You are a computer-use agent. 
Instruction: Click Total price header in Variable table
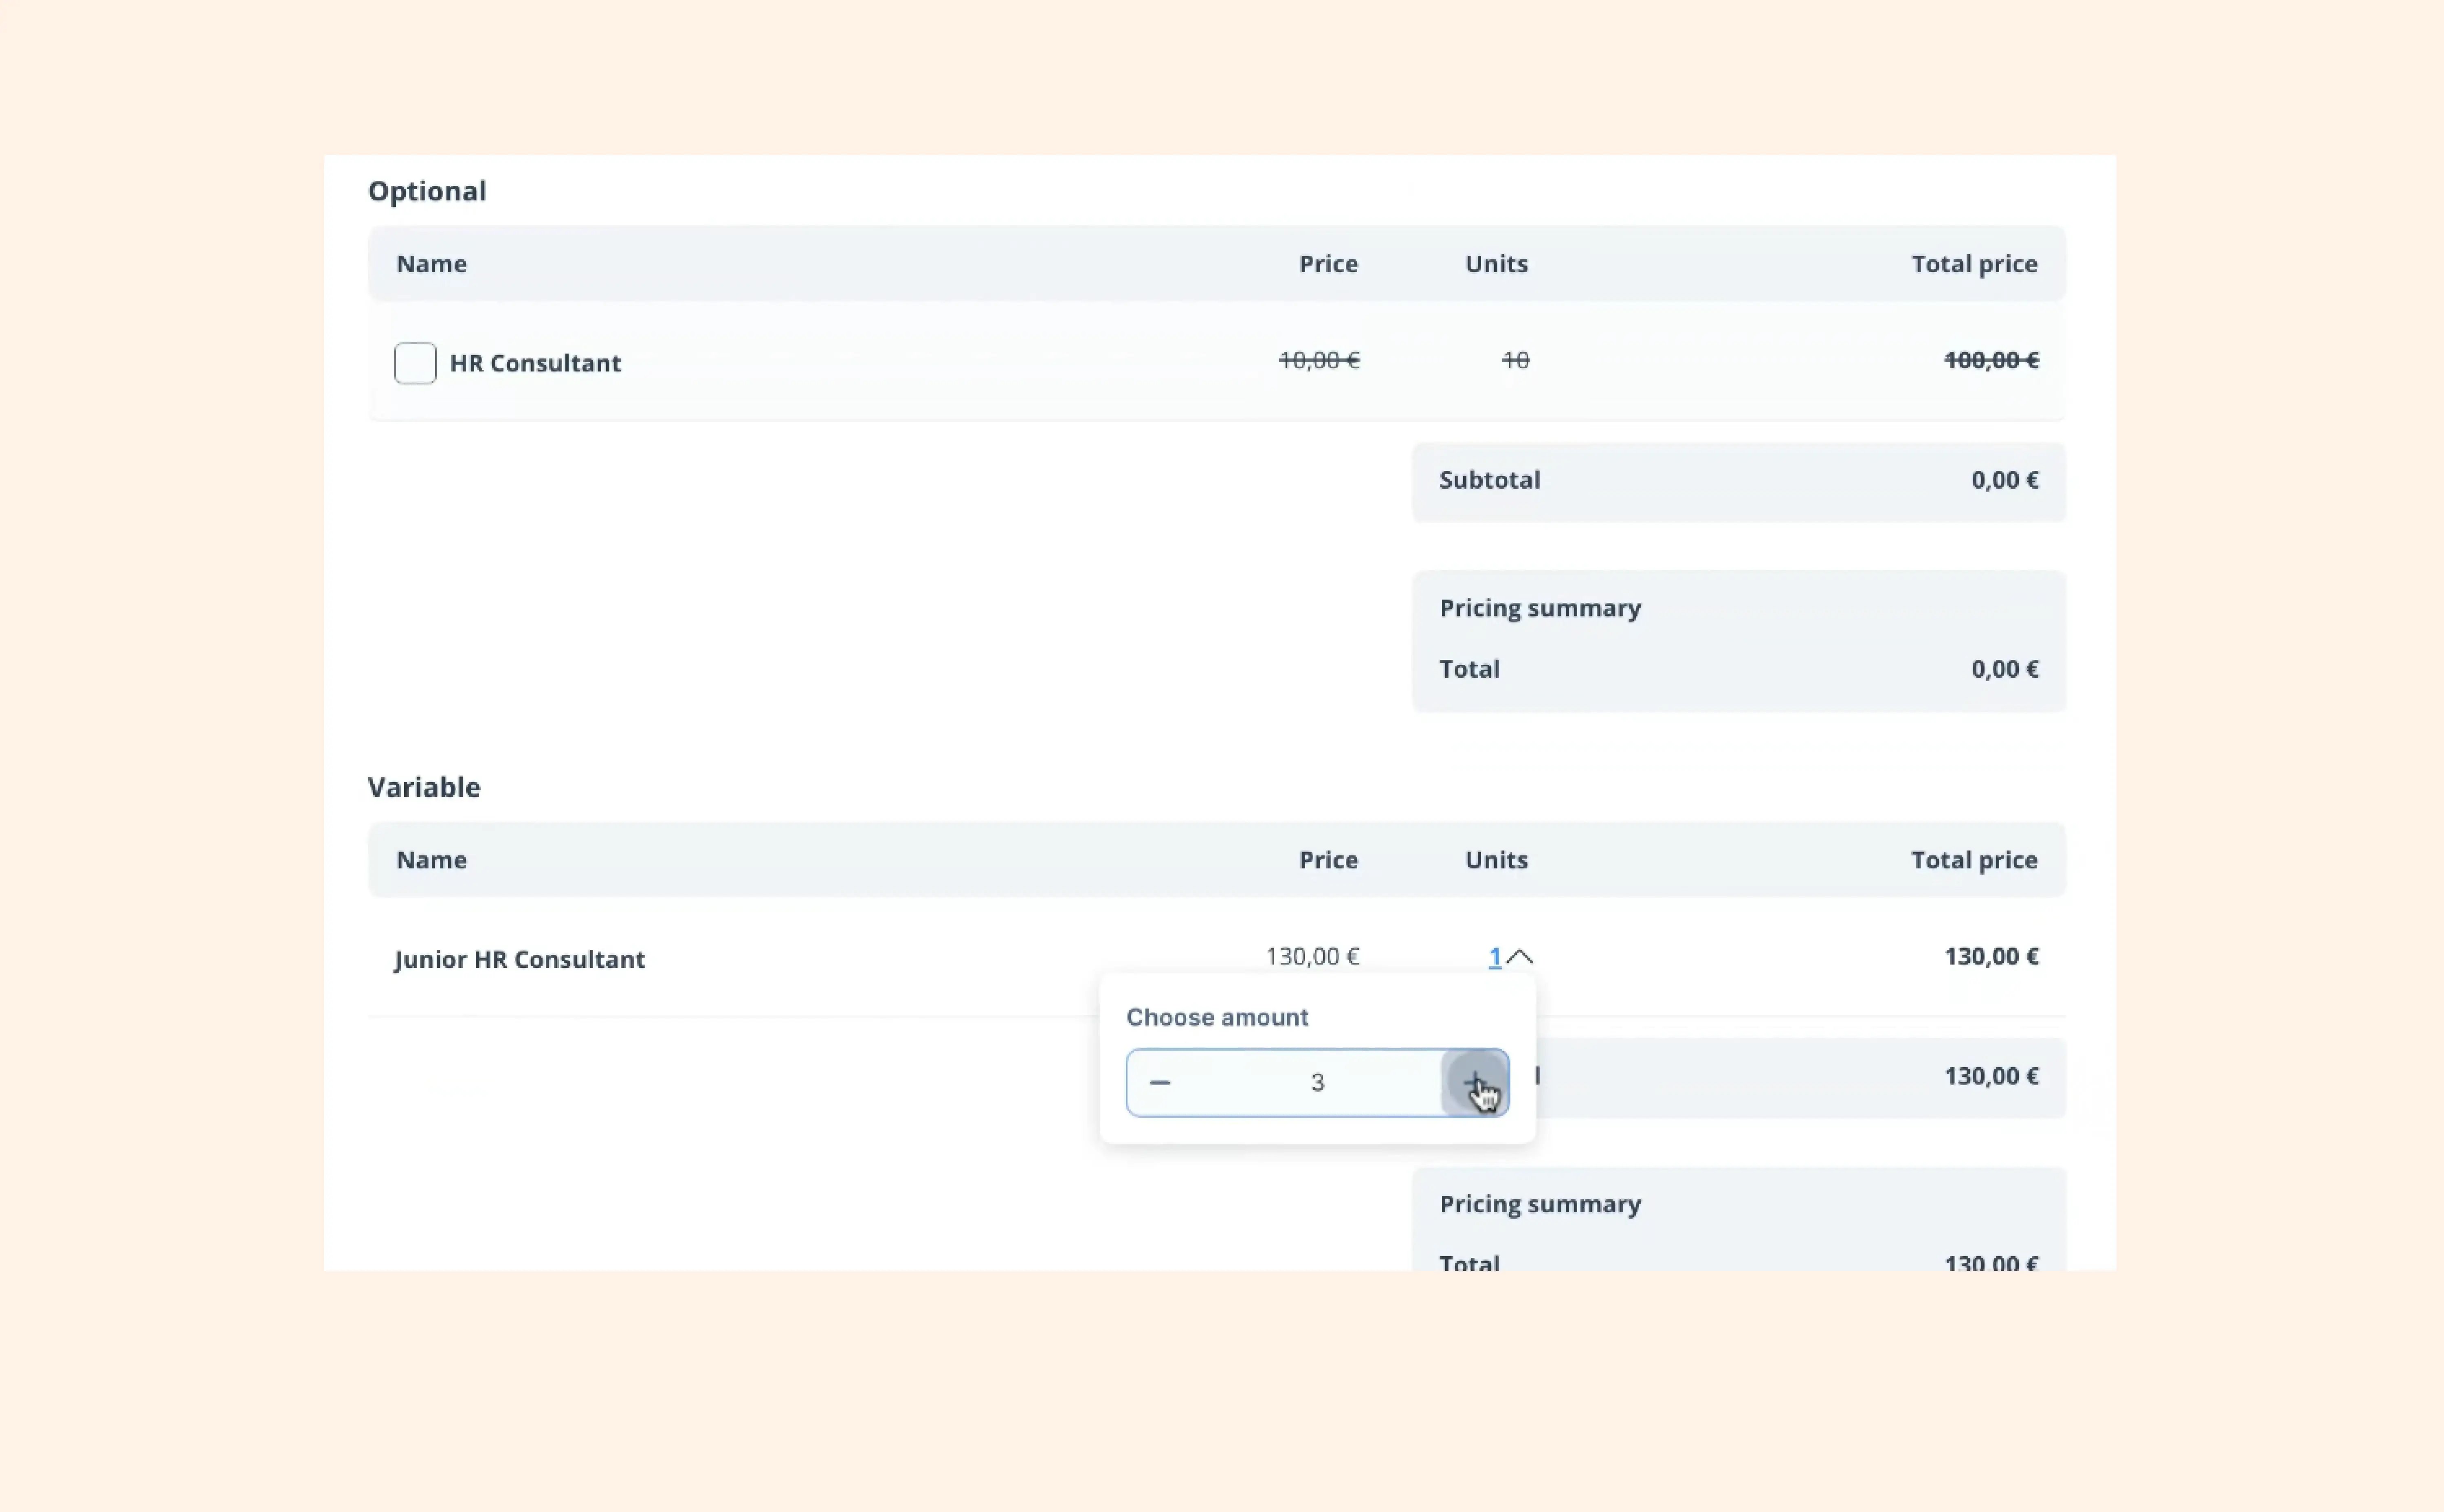click(1973, 860)
